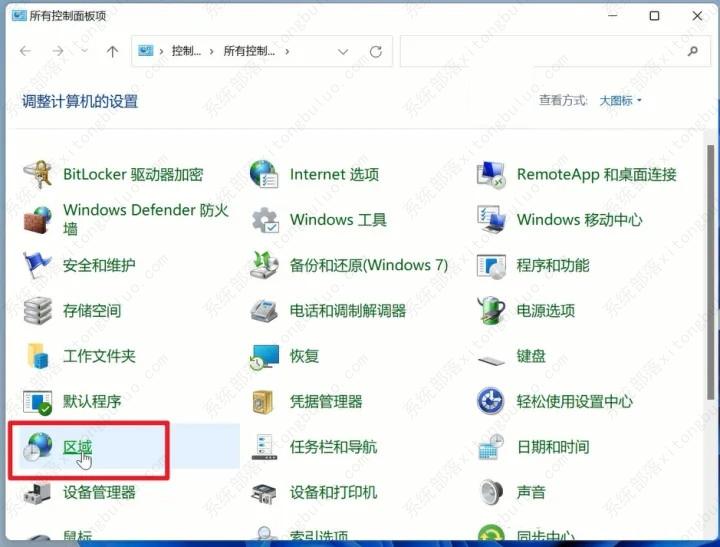The image size is (720, 547).
Task: Open Windows Defender 防火墙 icon
Action: tap(38, 219)
